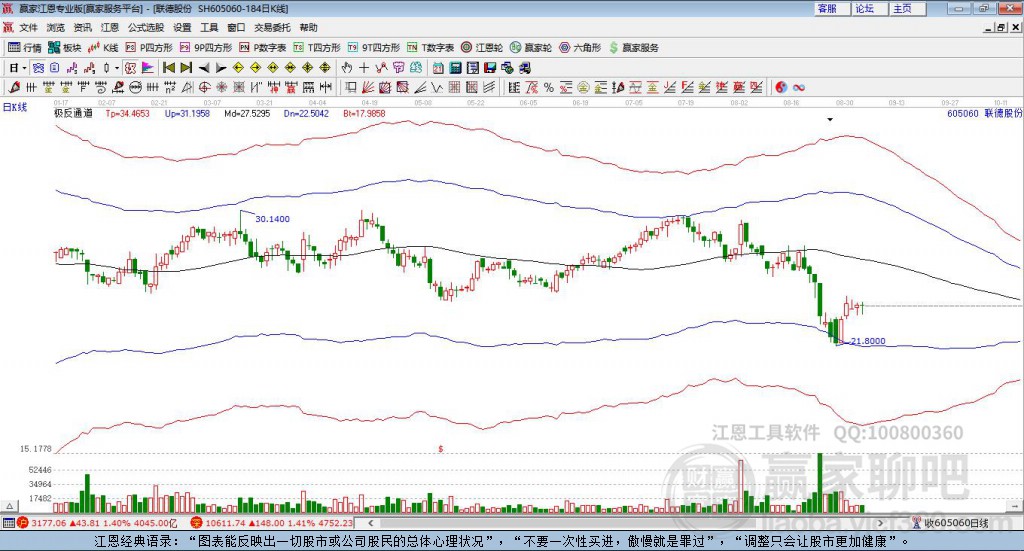
Task: Open P四方形 tool
Action: (x=149, y=48)
